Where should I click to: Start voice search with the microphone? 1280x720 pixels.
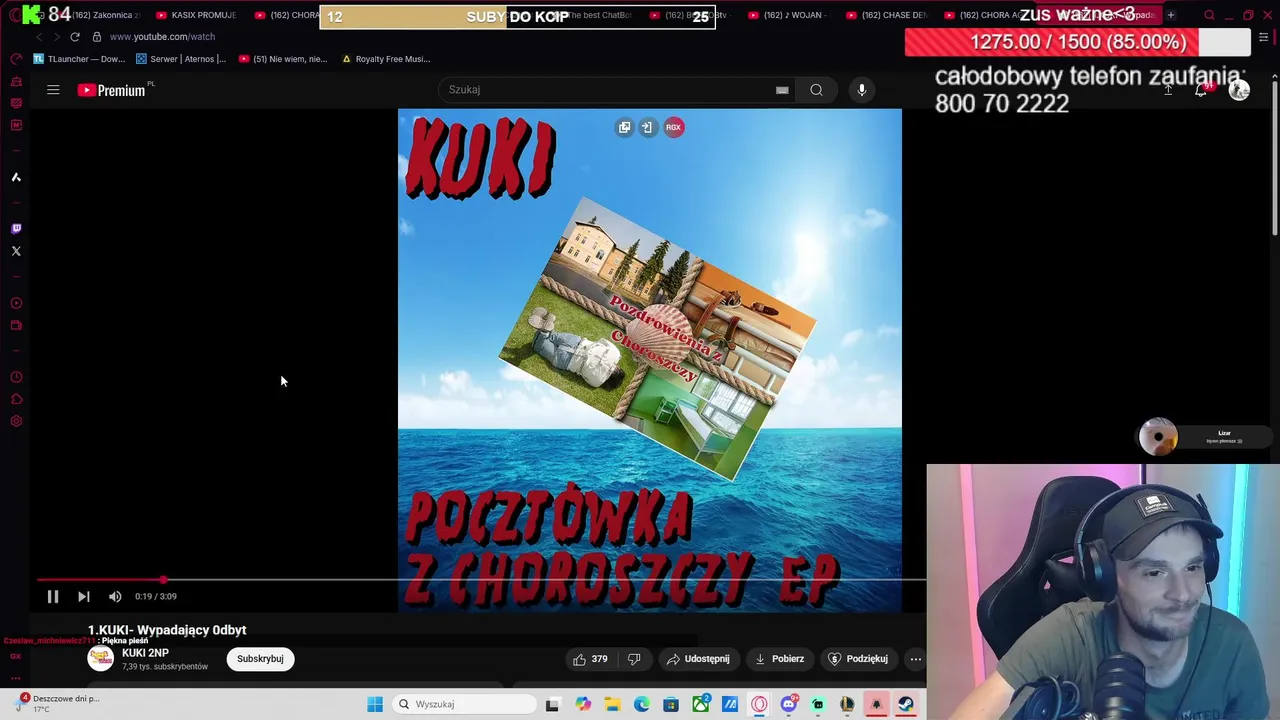pyautogui.click(x=861, y=90)
